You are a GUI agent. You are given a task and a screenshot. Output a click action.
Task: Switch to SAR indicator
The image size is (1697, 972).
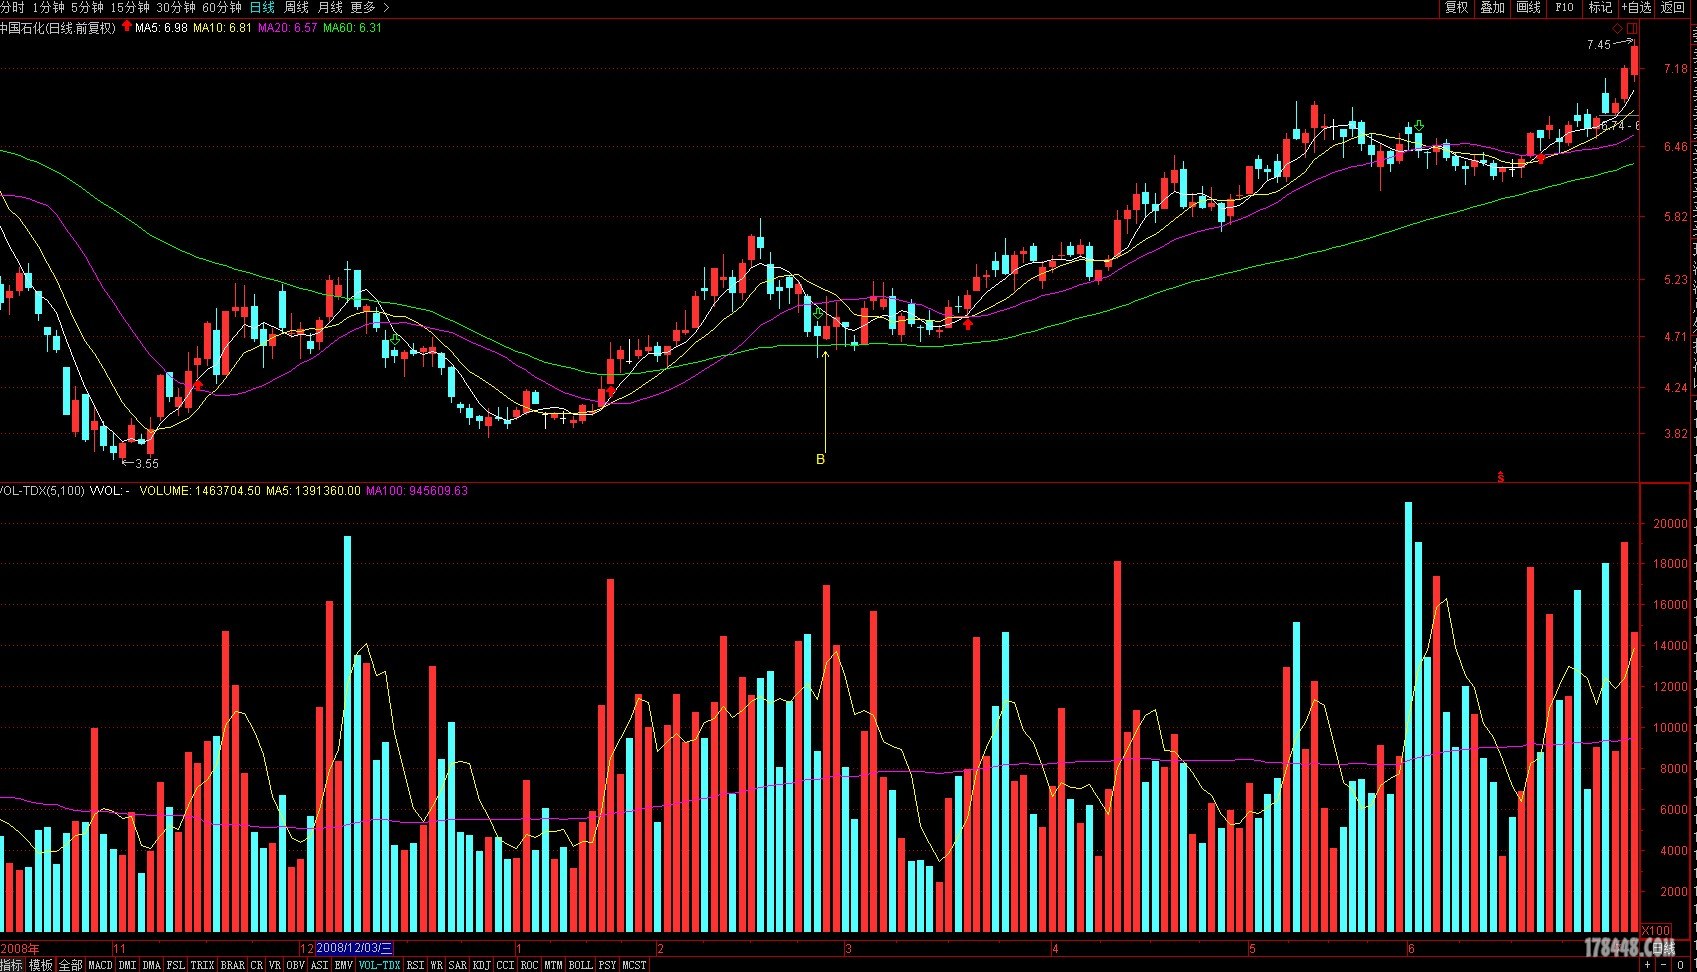(457, 965)
